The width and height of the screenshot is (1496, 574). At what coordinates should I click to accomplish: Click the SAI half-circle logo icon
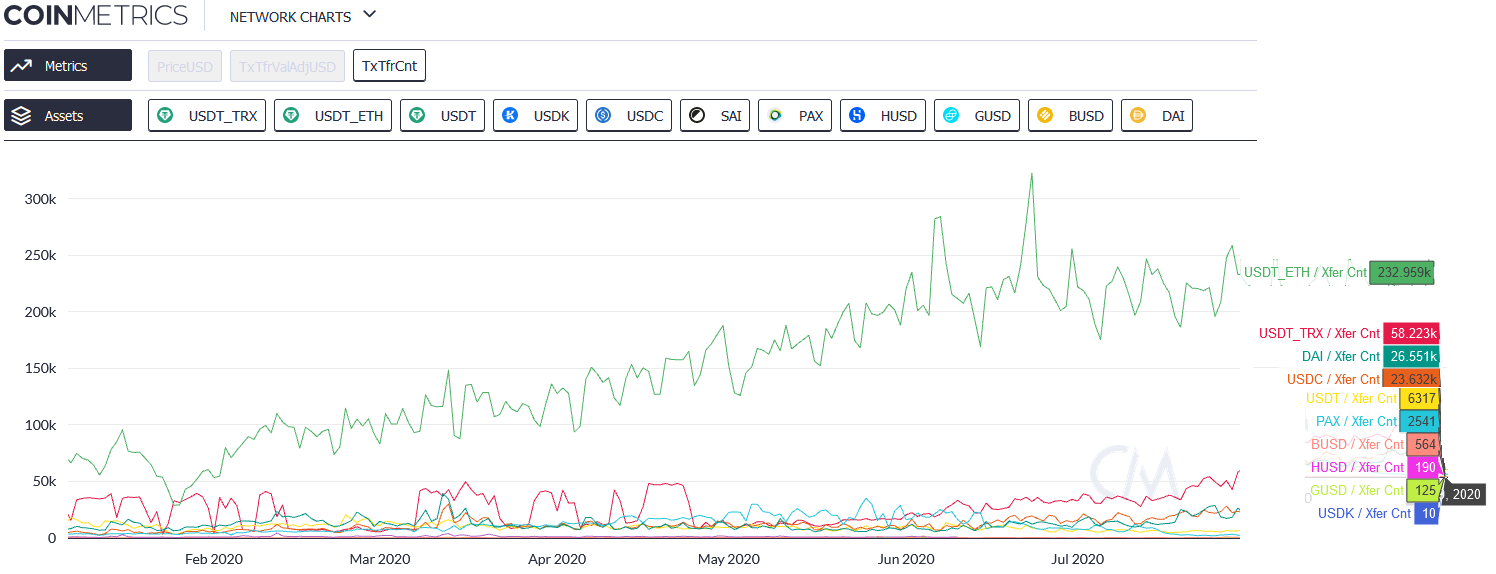pos(698,116)
